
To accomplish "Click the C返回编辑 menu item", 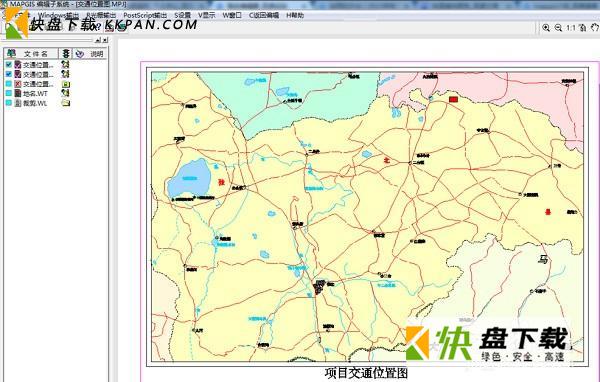I will click(264, 15).
